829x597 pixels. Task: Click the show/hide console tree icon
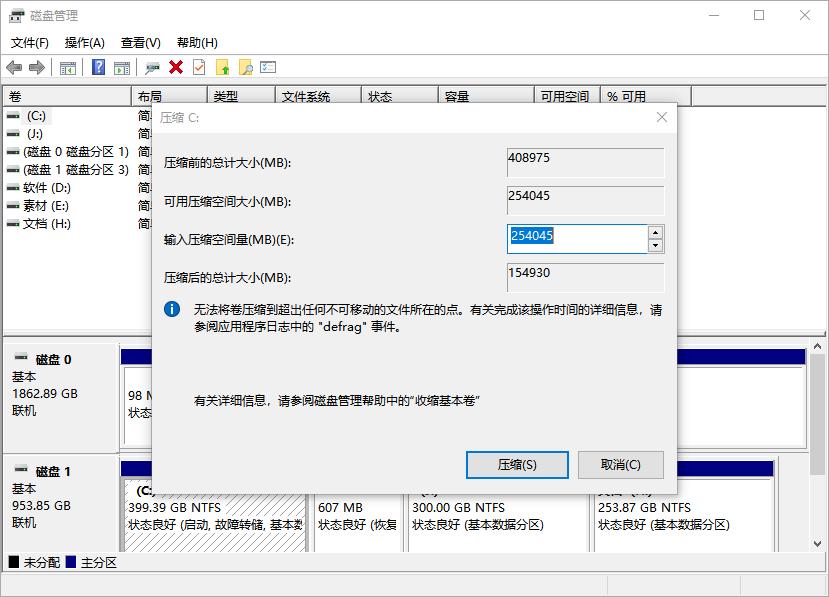[x=68, y=67]
